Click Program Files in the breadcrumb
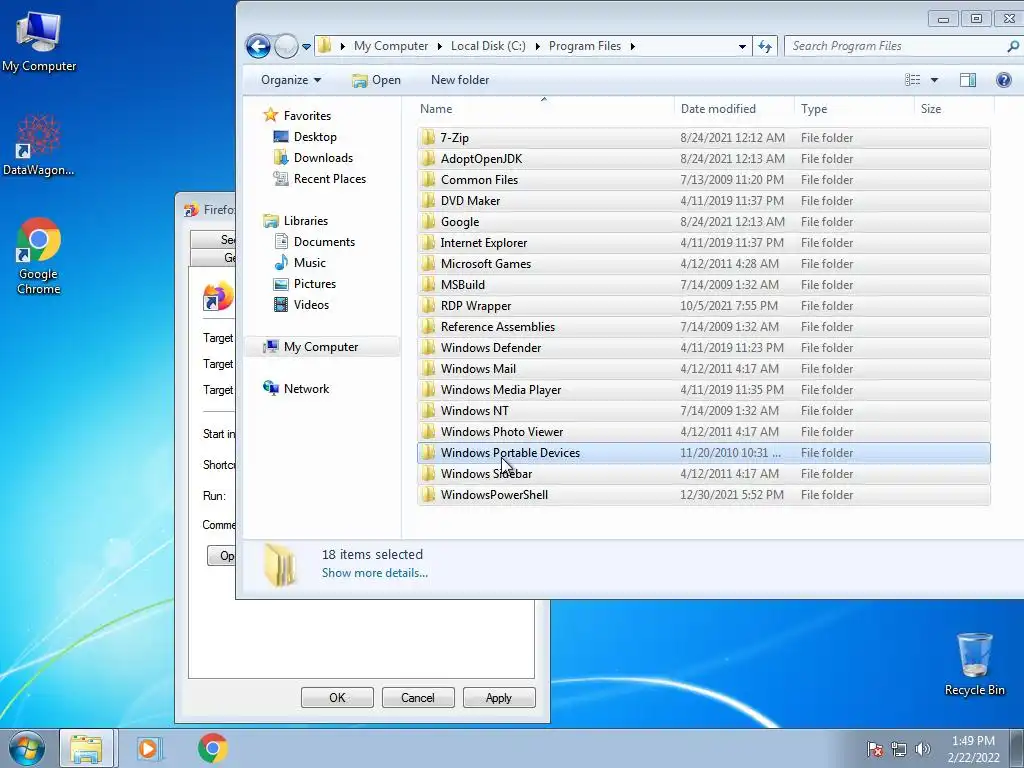Screen dimensions: 1024x768 pos(584,46)
